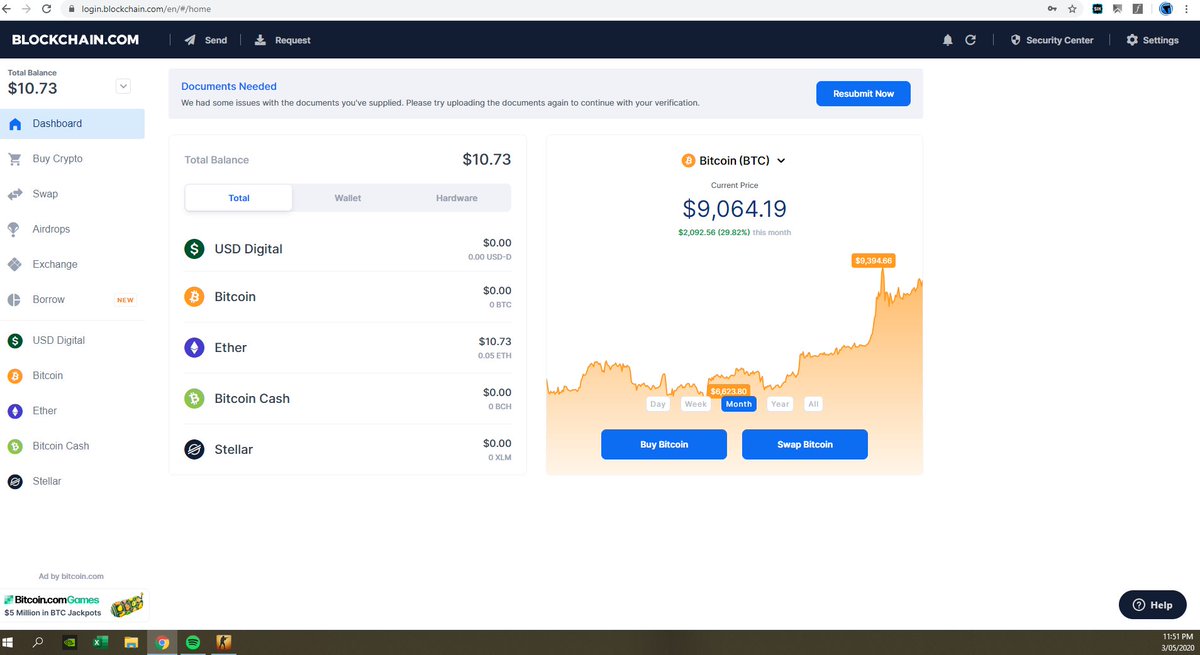Open the notifications bell icon
This screenshot has height=655, width=1200.
[948, 40]
